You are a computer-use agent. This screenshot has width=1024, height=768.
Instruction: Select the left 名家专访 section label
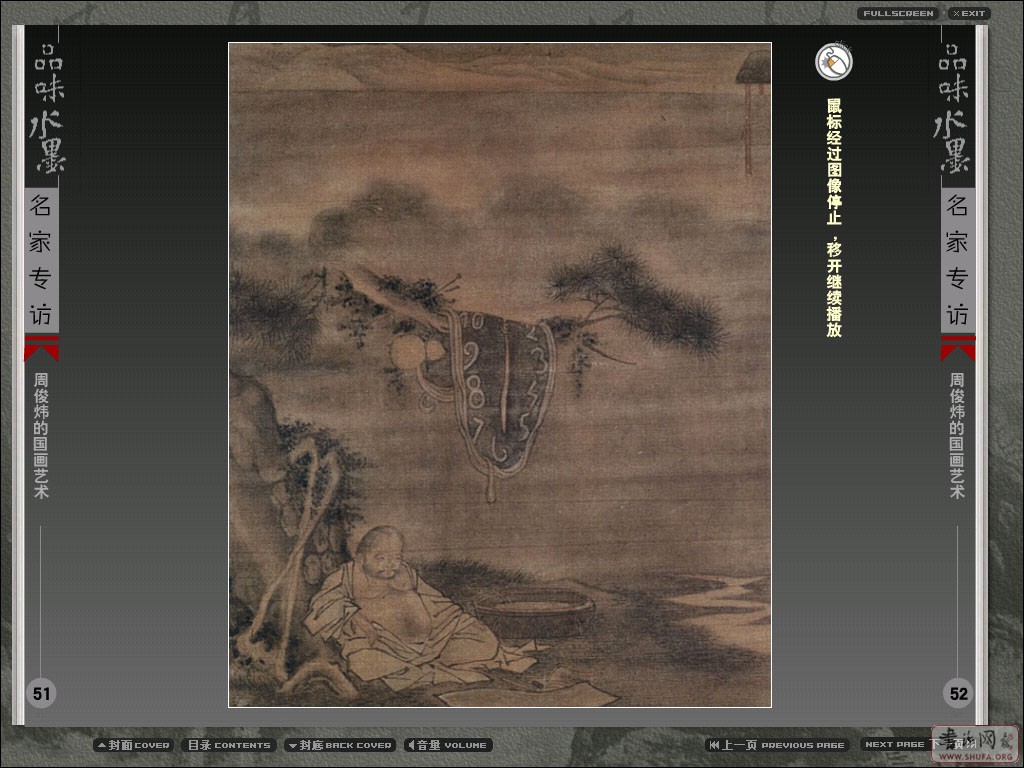[41, 261]
